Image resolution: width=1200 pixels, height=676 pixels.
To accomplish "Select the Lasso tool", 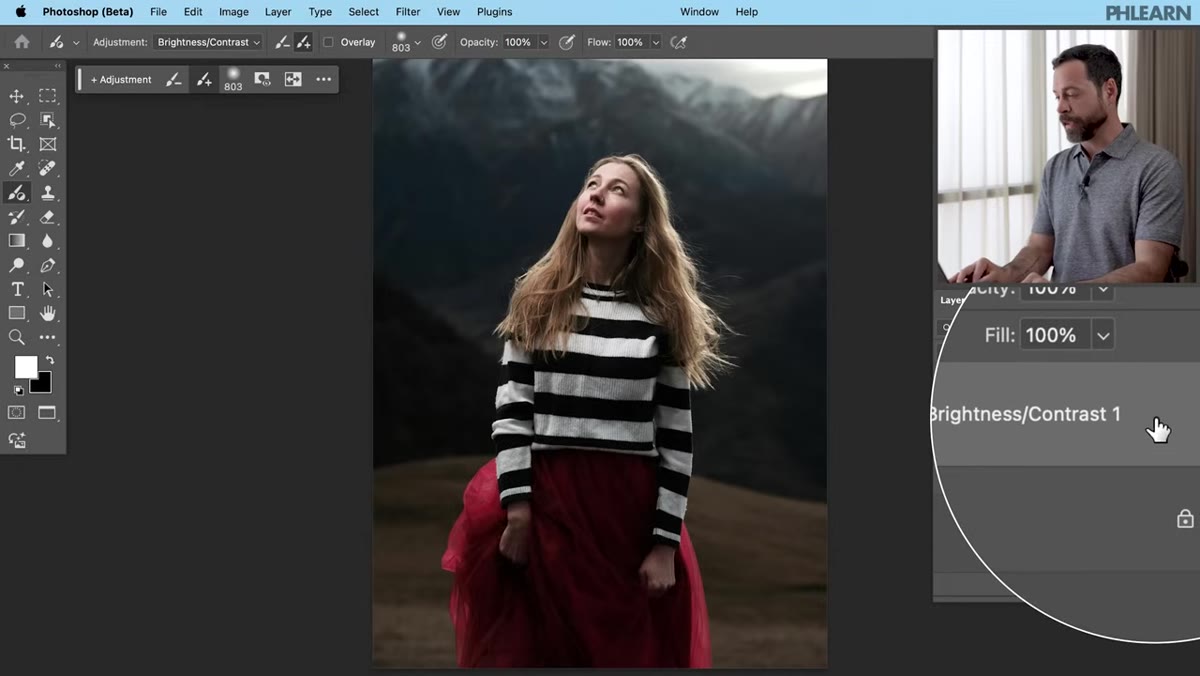I will (x=17, y=120).
